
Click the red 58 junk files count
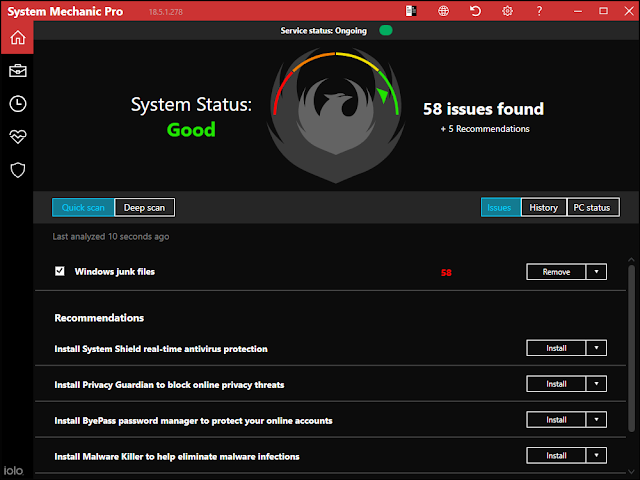pos(446,273)
